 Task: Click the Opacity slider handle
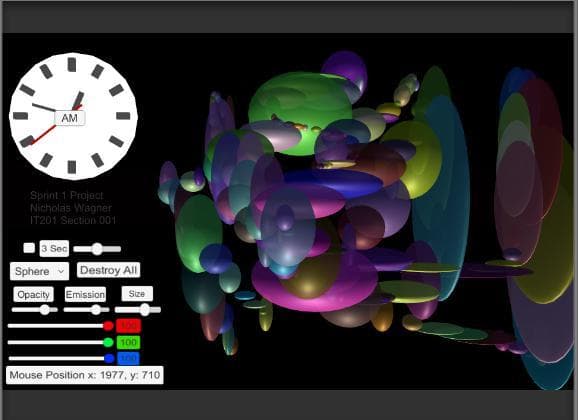pos(45,310)
